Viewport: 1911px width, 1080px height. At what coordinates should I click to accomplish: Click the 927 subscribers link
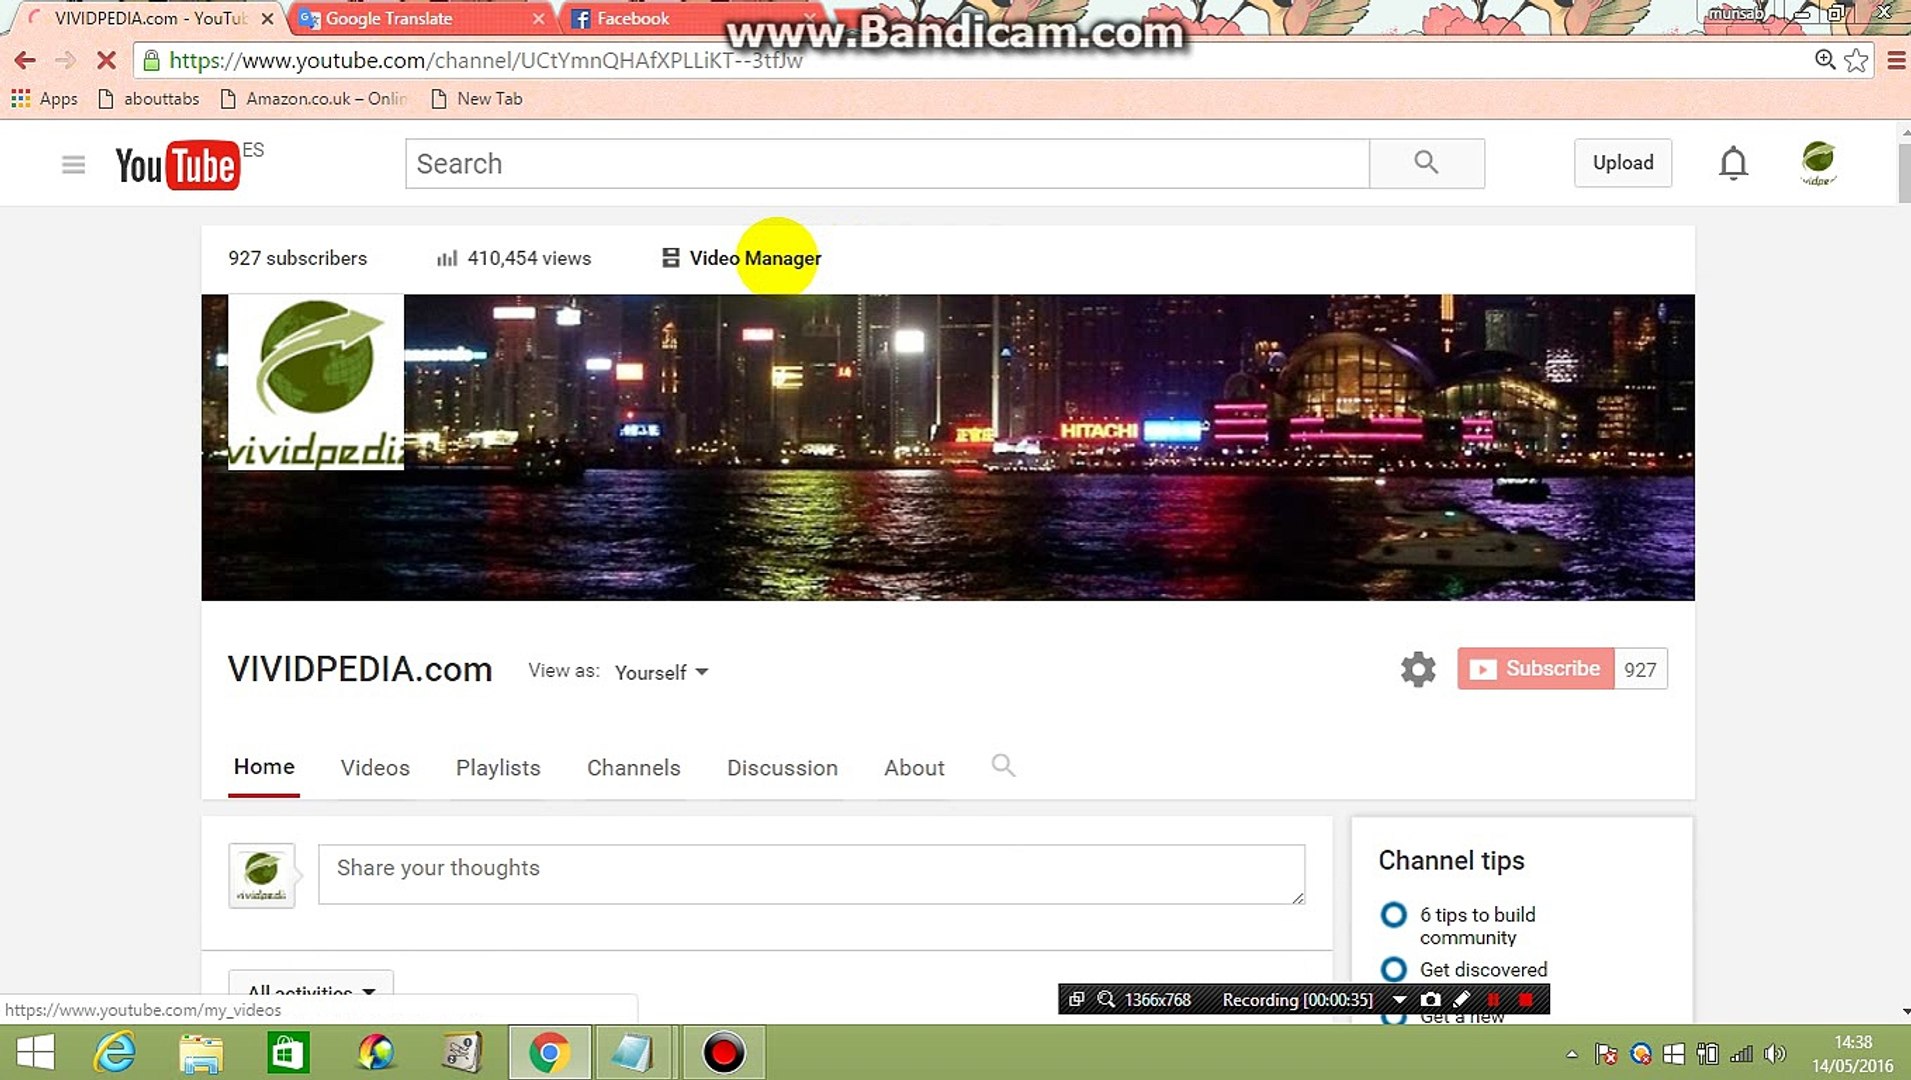[x=297, y=258]
